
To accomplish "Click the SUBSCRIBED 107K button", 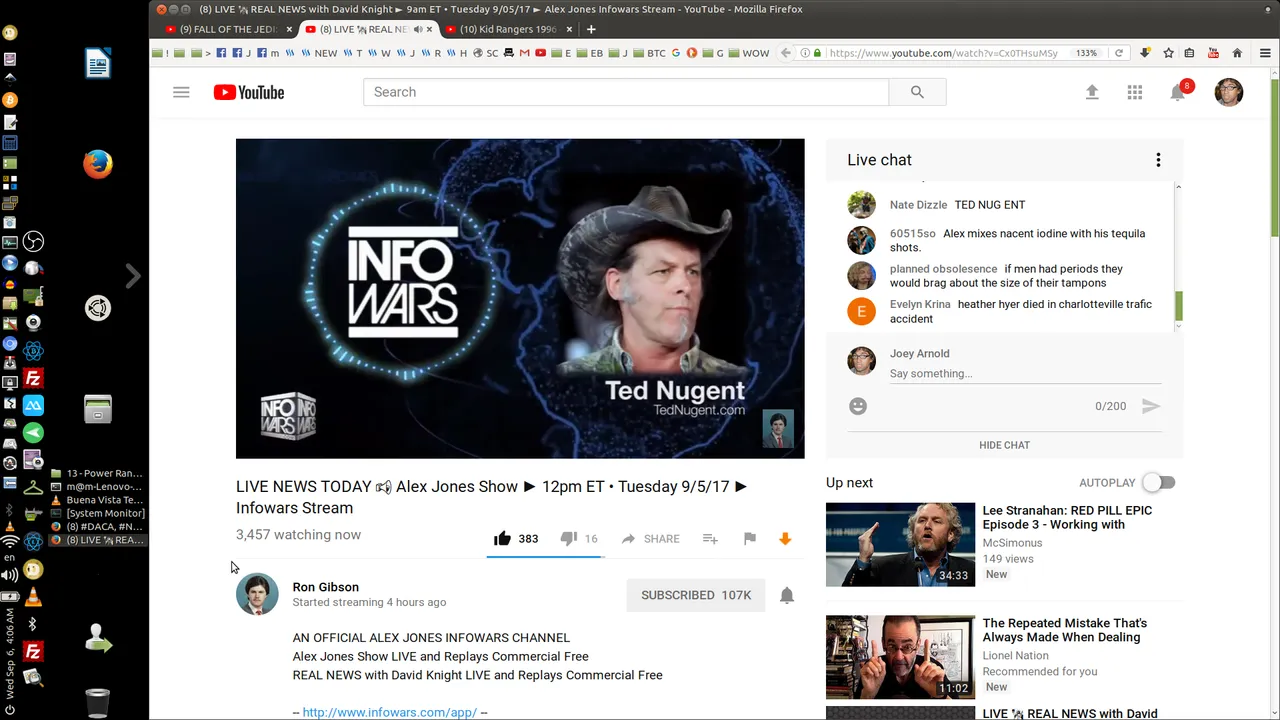I will [x=696, y=595].
